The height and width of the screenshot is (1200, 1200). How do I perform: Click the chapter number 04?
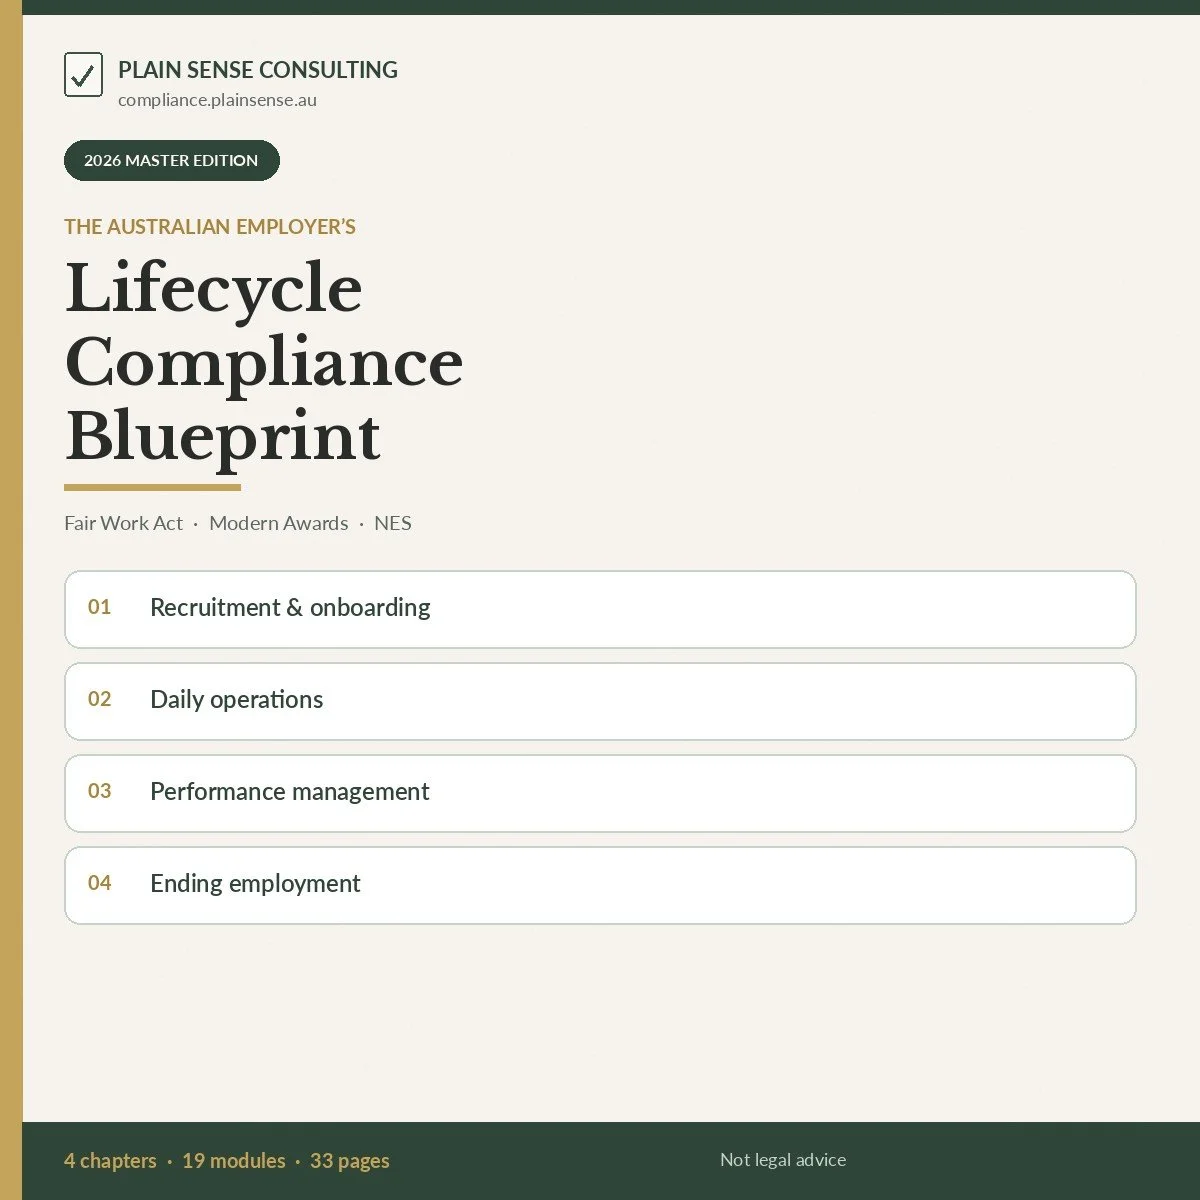point(100,883)
